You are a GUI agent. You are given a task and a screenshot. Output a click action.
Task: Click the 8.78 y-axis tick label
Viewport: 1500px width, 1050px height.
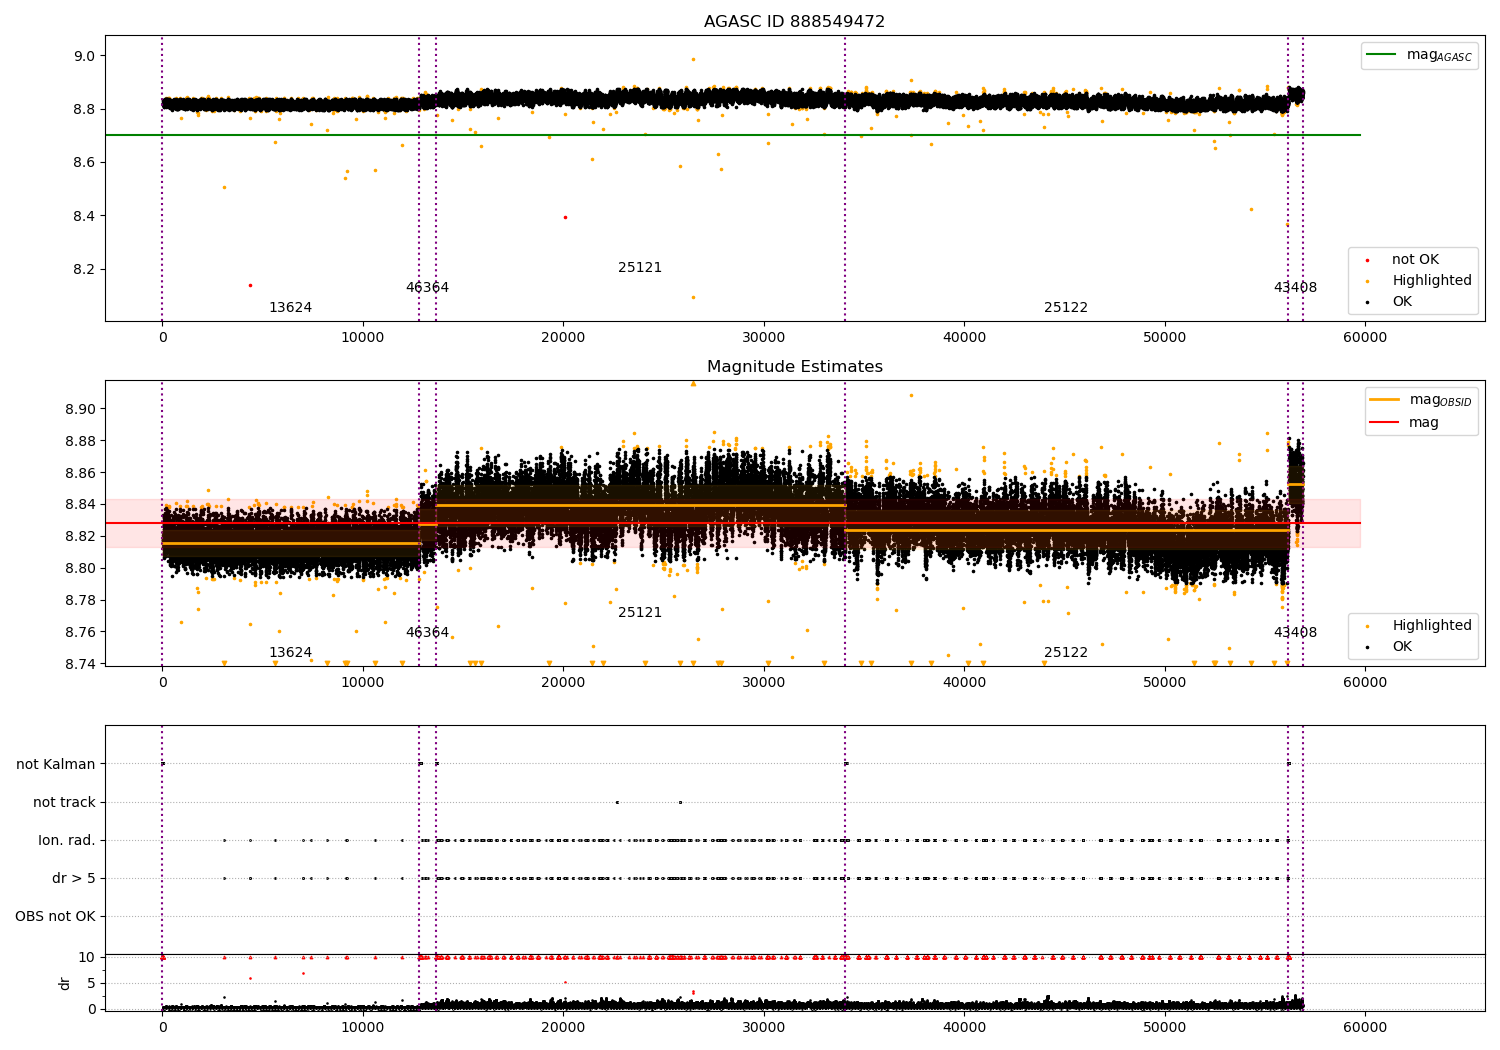tap(82, 601)
